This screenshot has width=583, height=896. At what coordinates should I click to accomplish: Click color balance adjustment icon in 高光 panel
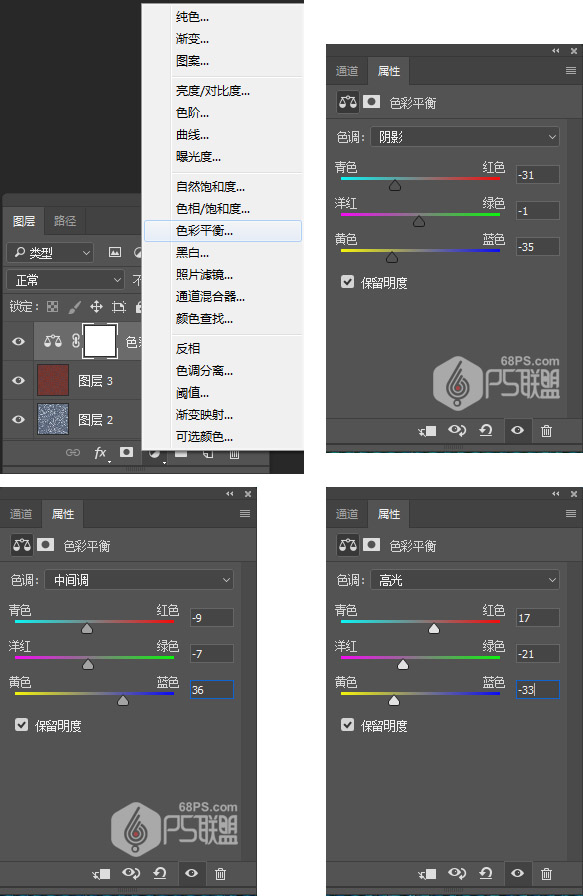coord(348,545)
